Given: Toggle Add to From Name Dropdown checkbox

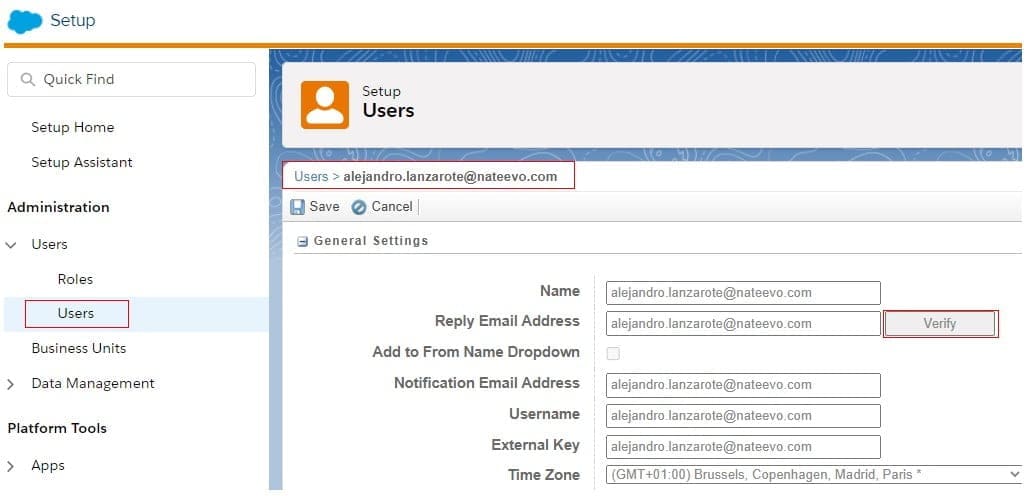Looking at the screenshot, I should click(613, 353).
